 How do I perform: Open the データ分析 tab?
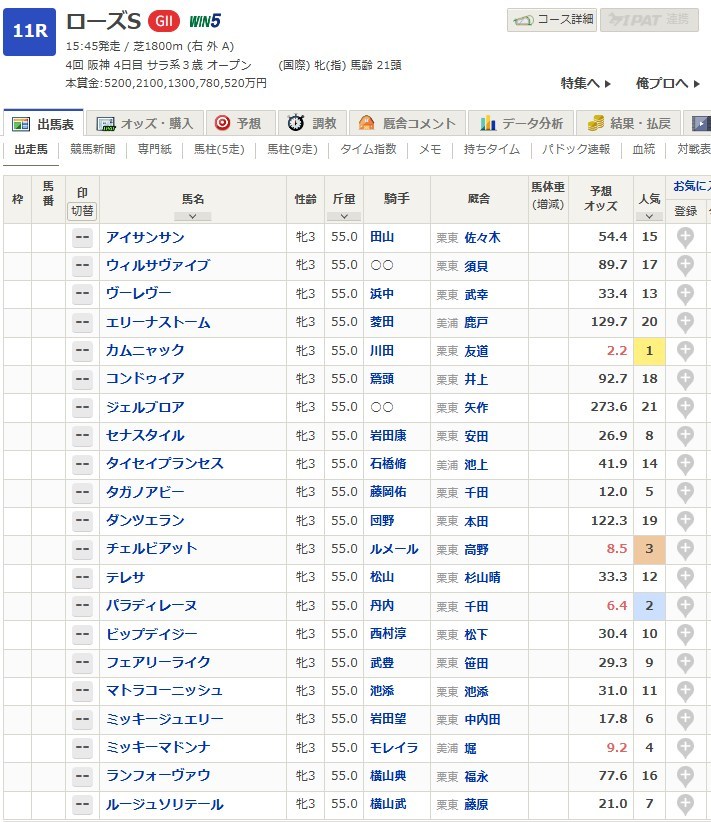point(521,124)
